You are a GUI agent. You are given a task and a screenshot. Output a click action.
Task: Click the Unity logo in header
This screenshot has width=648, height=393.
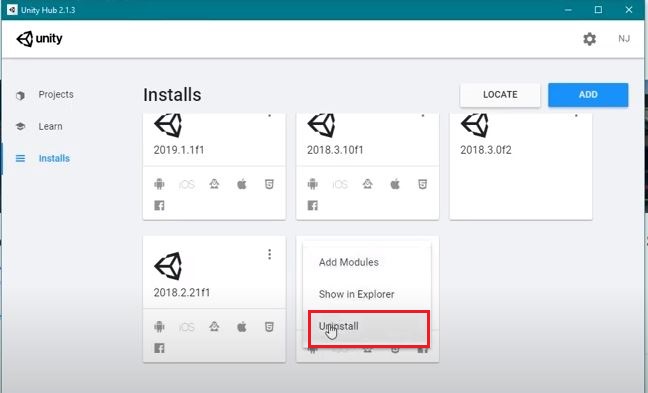tap(39, 39)
